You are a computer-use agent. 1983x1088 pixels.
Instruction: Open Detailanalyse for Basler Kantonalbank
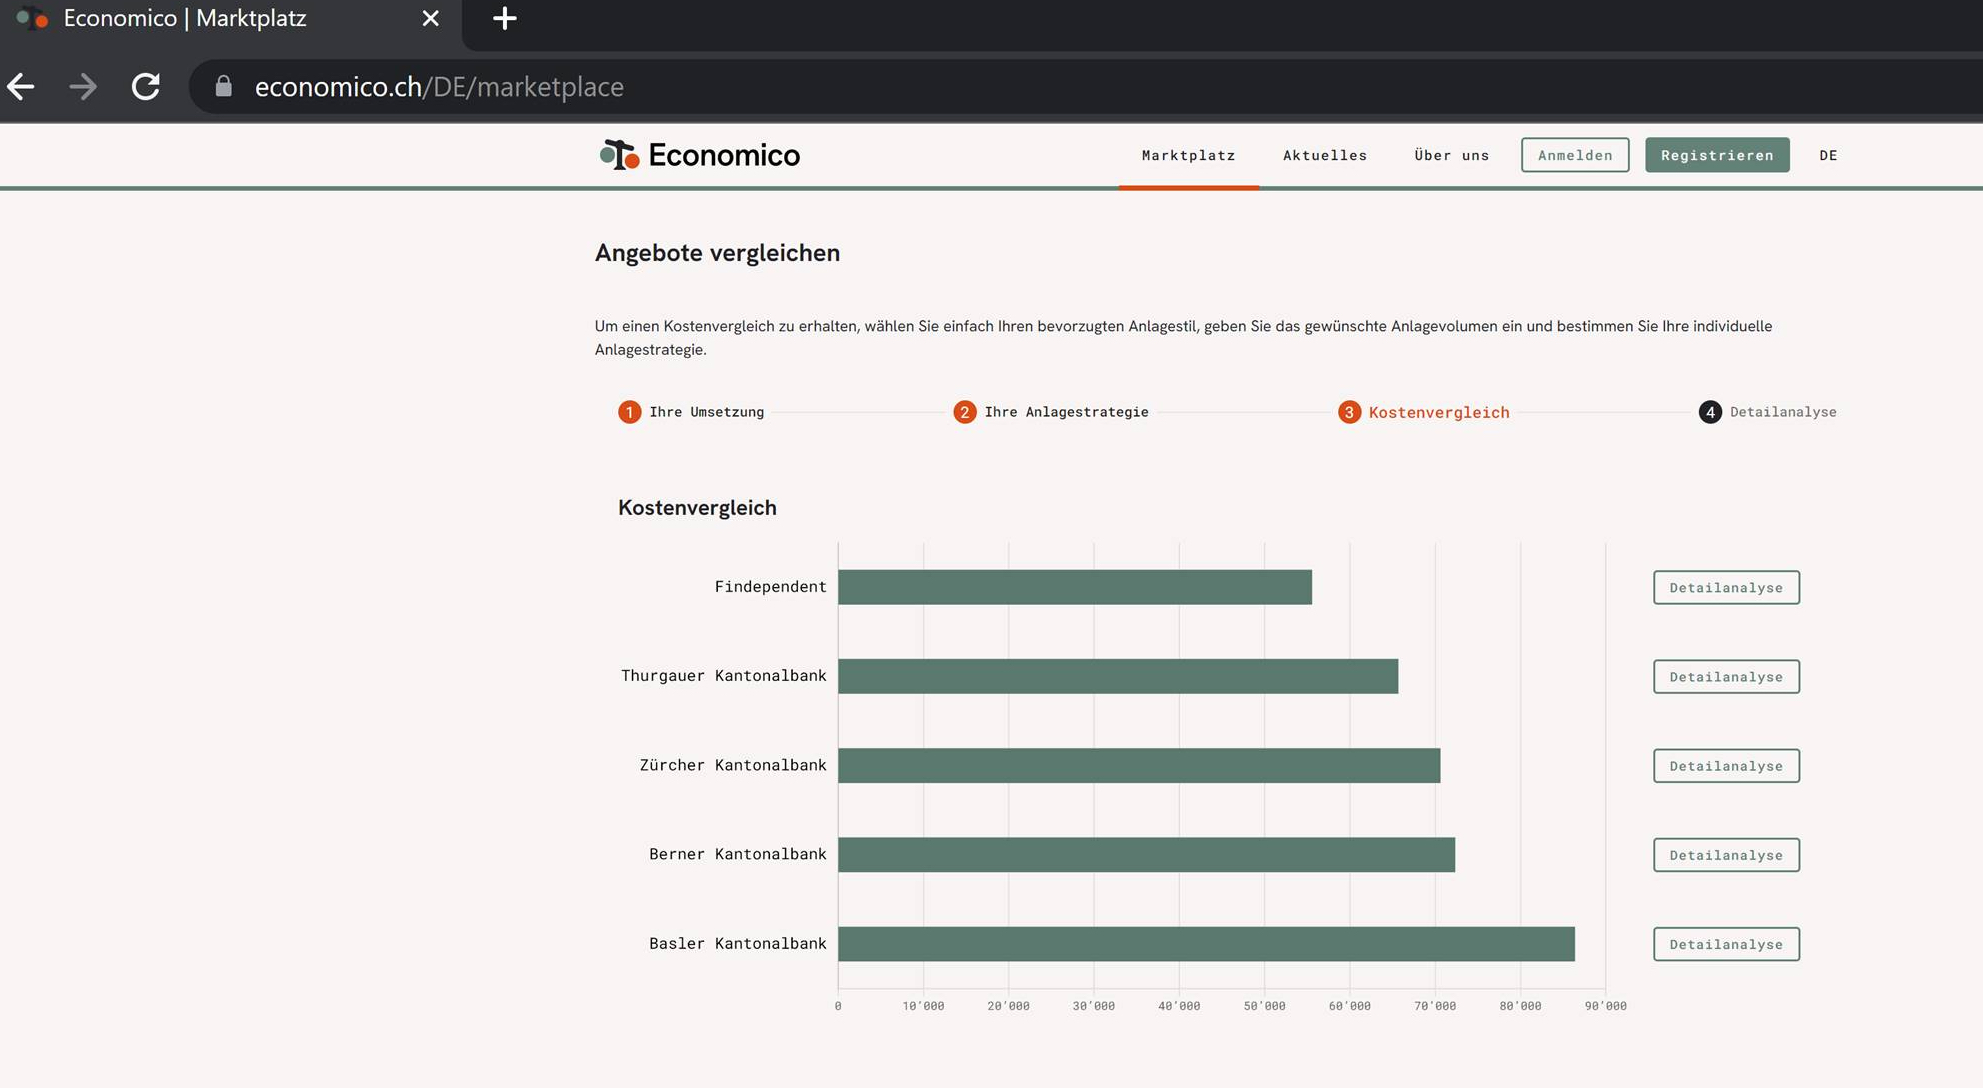(x=1725, y=944)
